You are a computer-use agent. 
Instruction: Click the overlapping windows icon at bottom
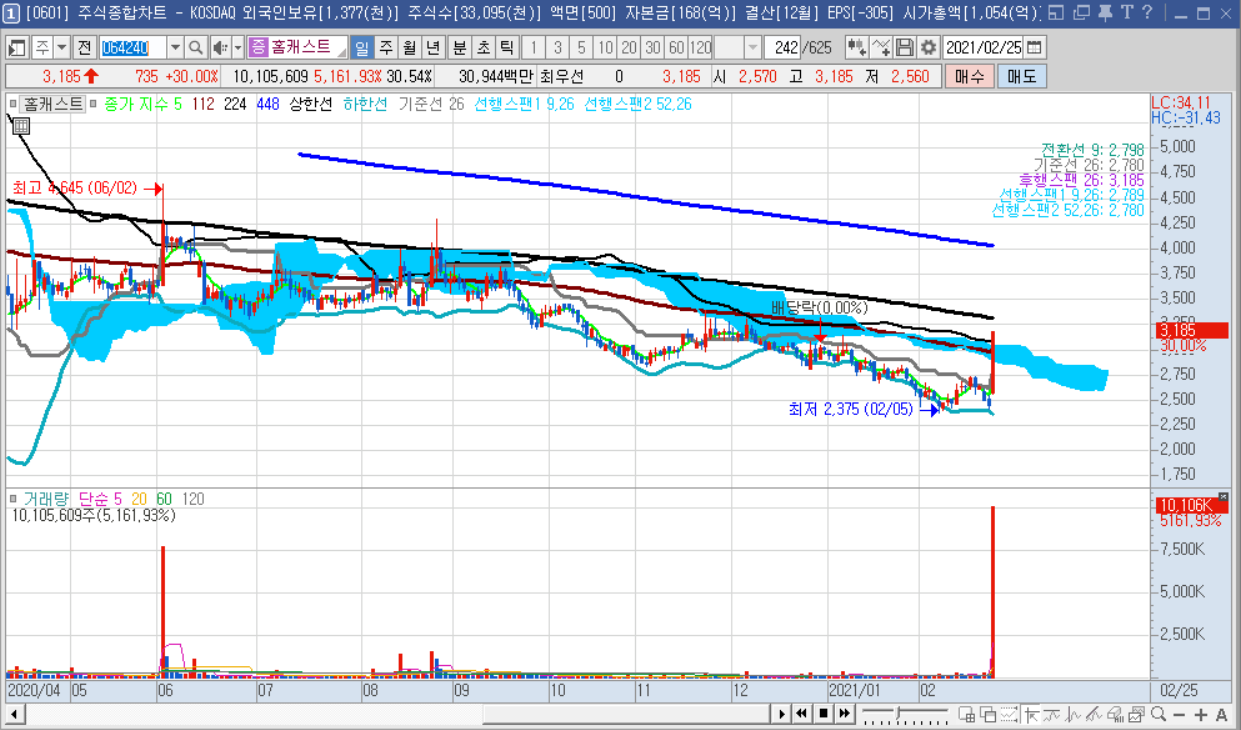click(x=989, y=714)
